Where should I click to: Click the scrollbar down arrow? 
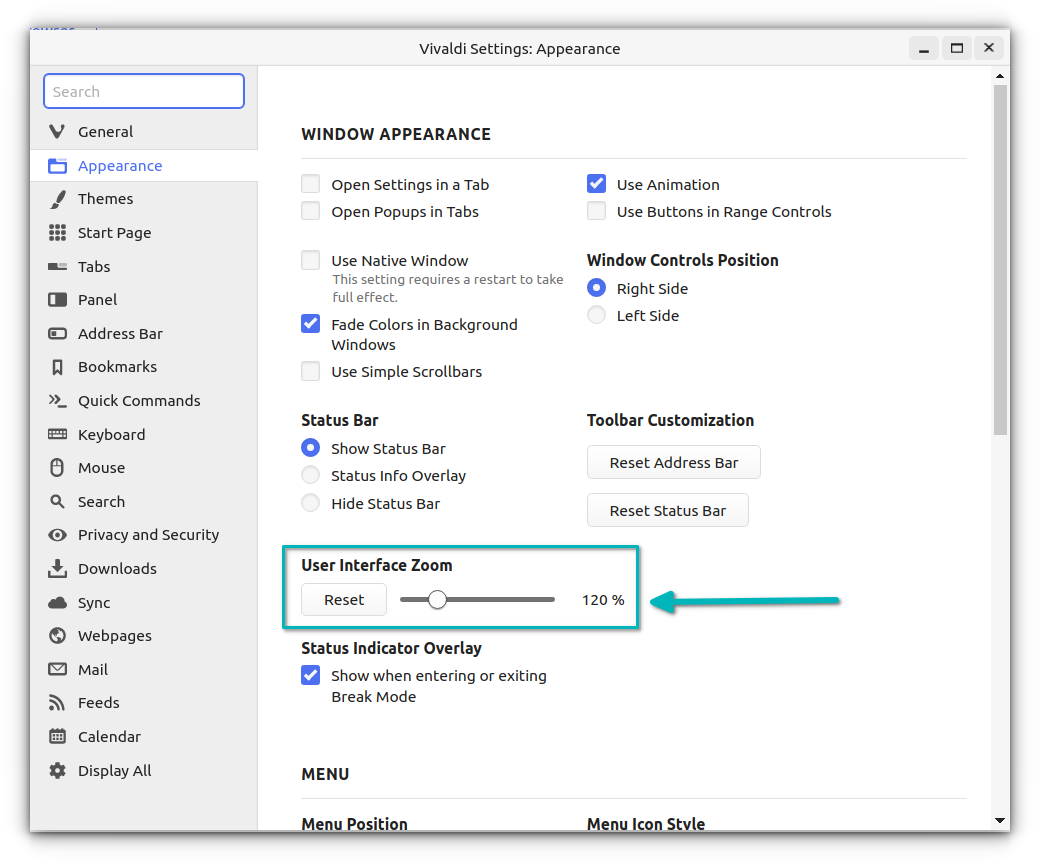[1000, 821]
